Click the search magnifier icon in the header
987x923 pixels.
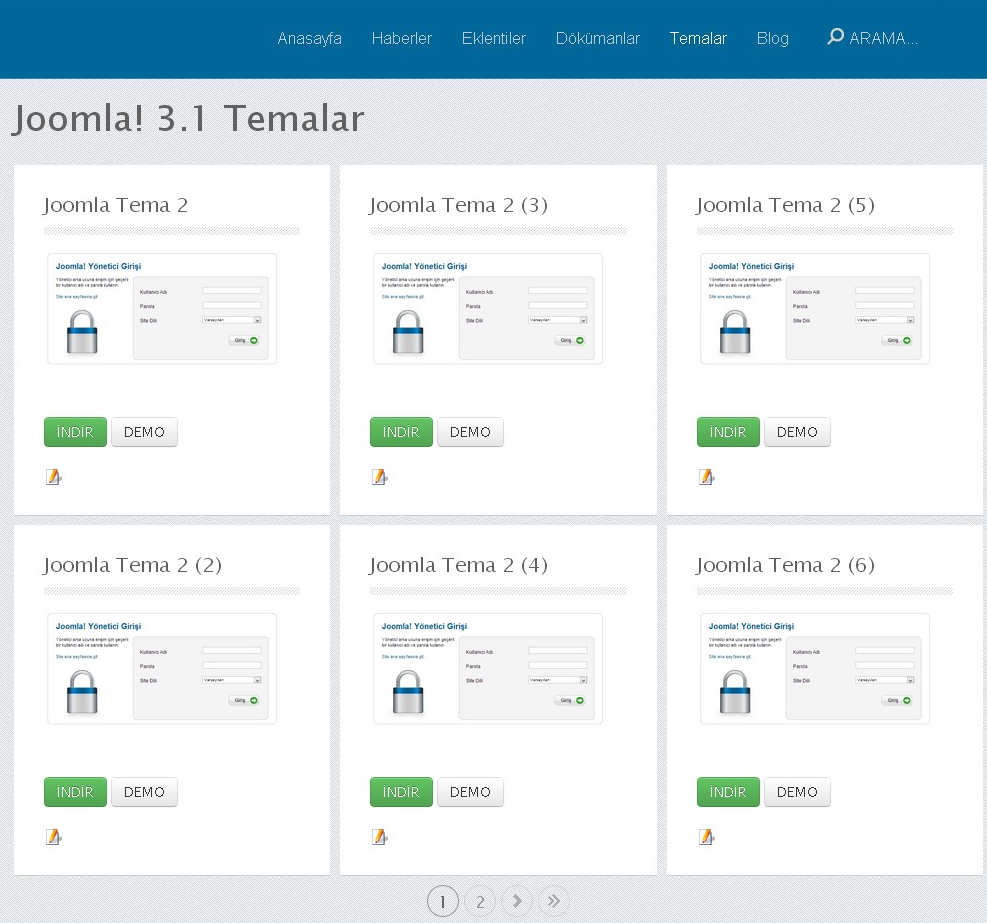(x=835, y=37)
